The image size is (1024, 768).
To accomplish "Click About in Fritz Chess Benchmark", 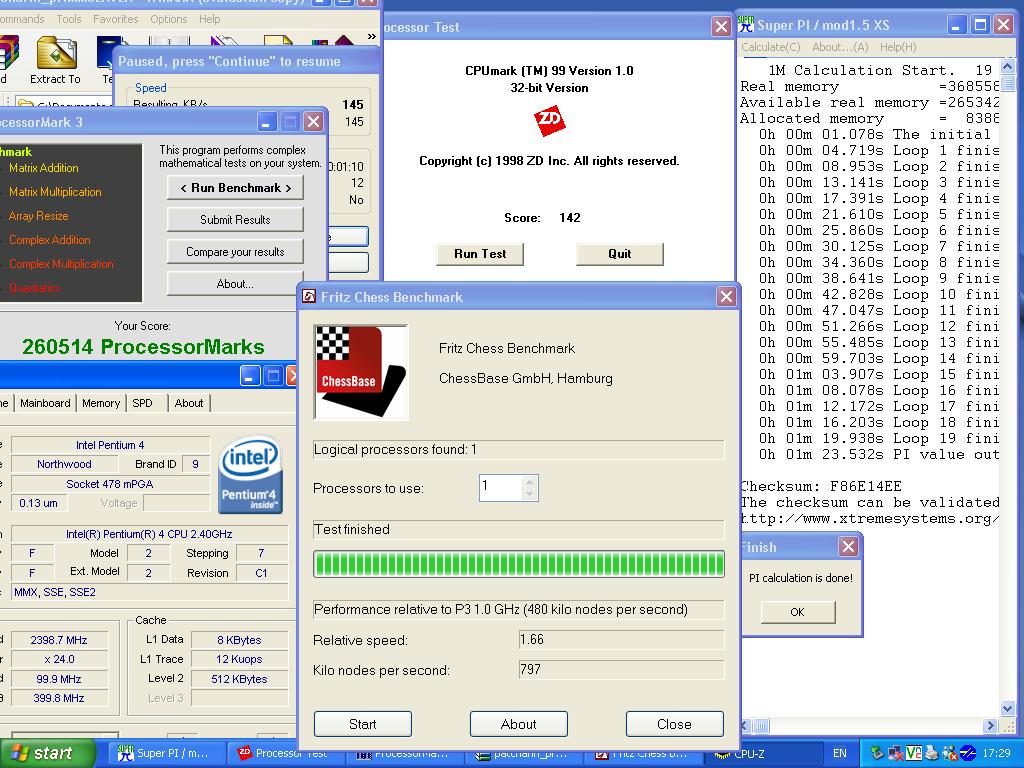I will coord(519,724).
